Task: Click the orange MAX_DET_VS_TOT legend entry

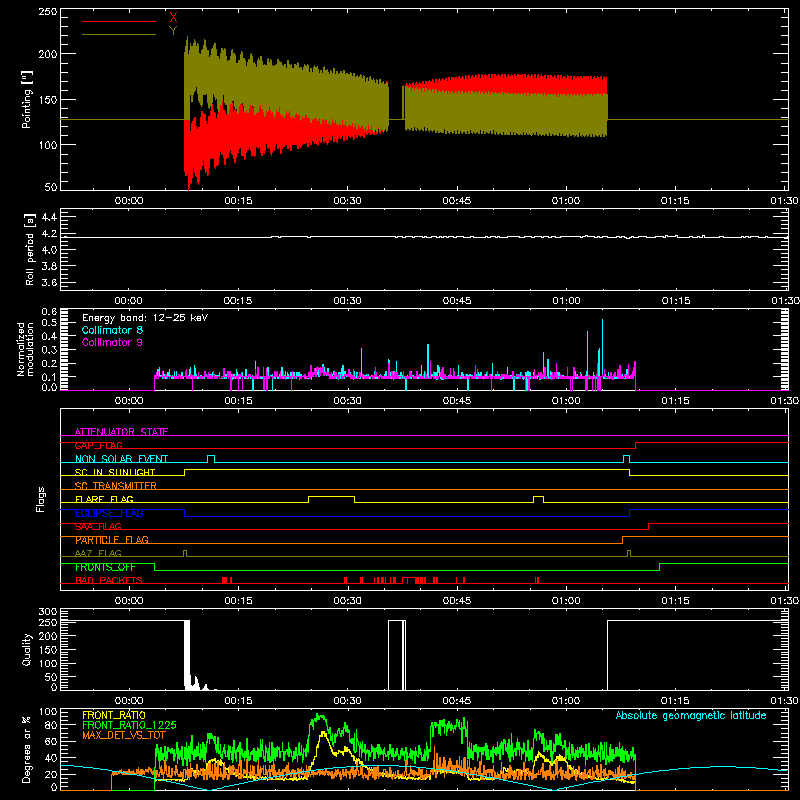Action: point(124,735)
